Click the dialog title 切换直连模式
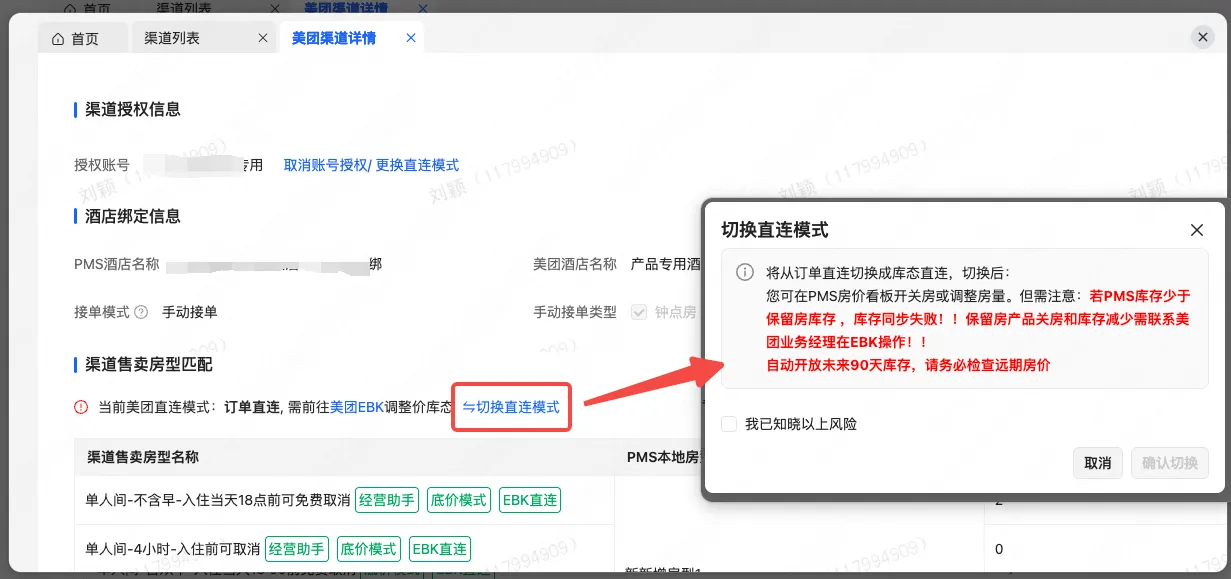 click(x=775, y=230)
